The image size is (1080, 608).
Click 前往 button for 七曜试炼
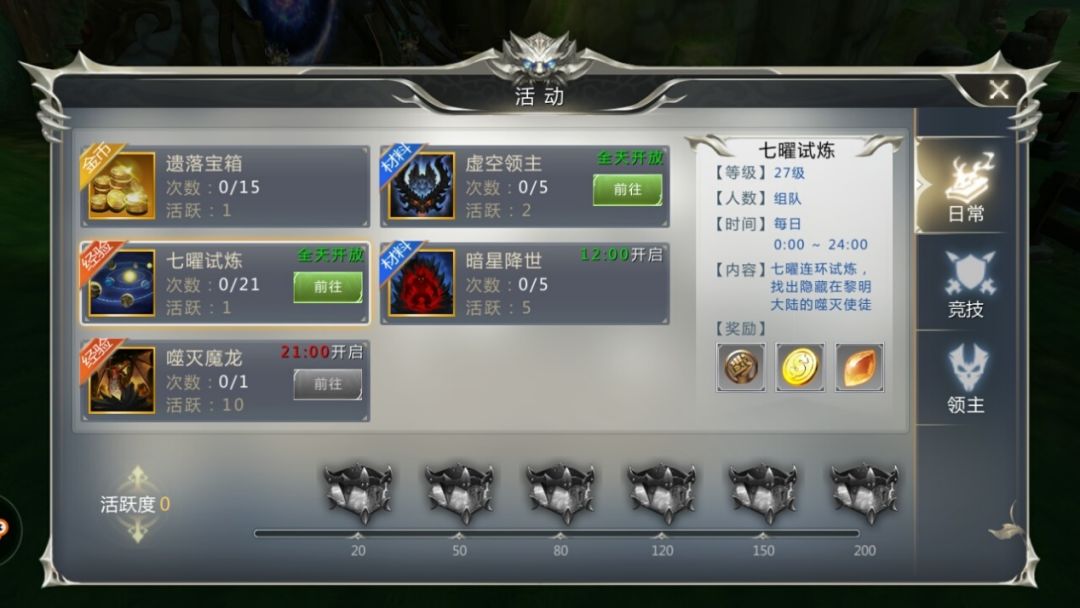pos(328,286)
